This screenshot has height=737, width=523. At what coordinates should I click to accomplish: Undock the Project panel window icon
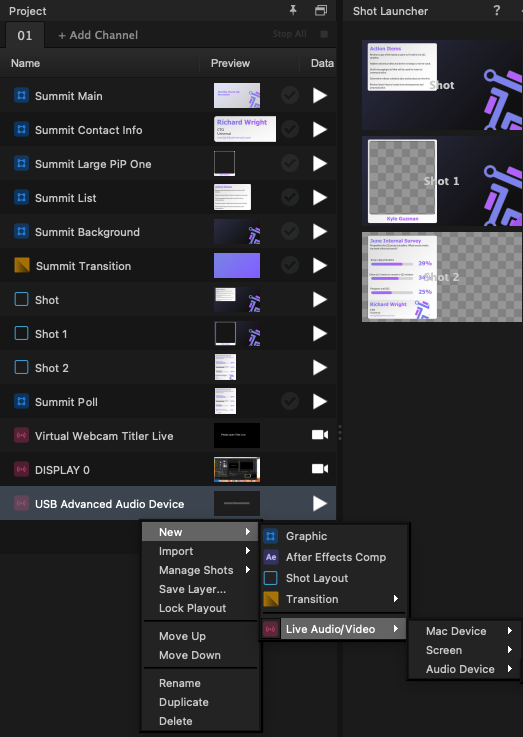321,10
